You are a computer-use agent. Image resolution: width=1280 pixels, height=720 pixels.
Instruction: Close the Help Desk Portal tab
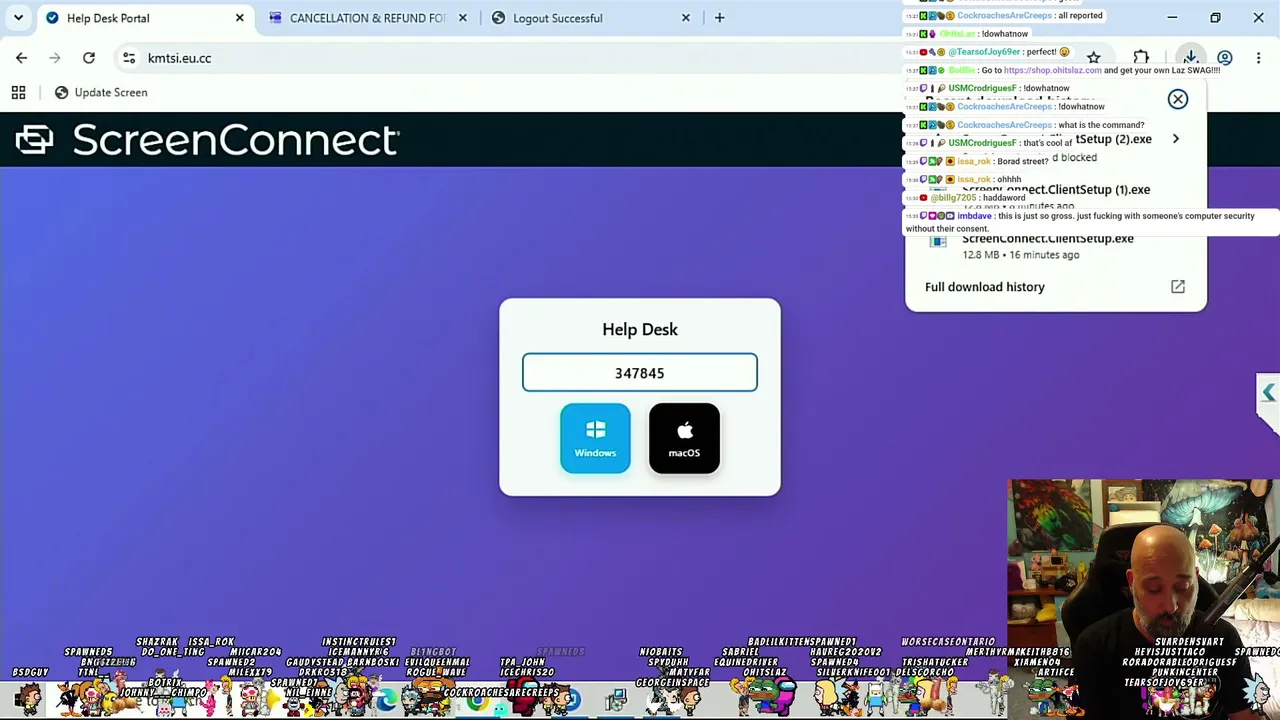click(x=240, y=18)
